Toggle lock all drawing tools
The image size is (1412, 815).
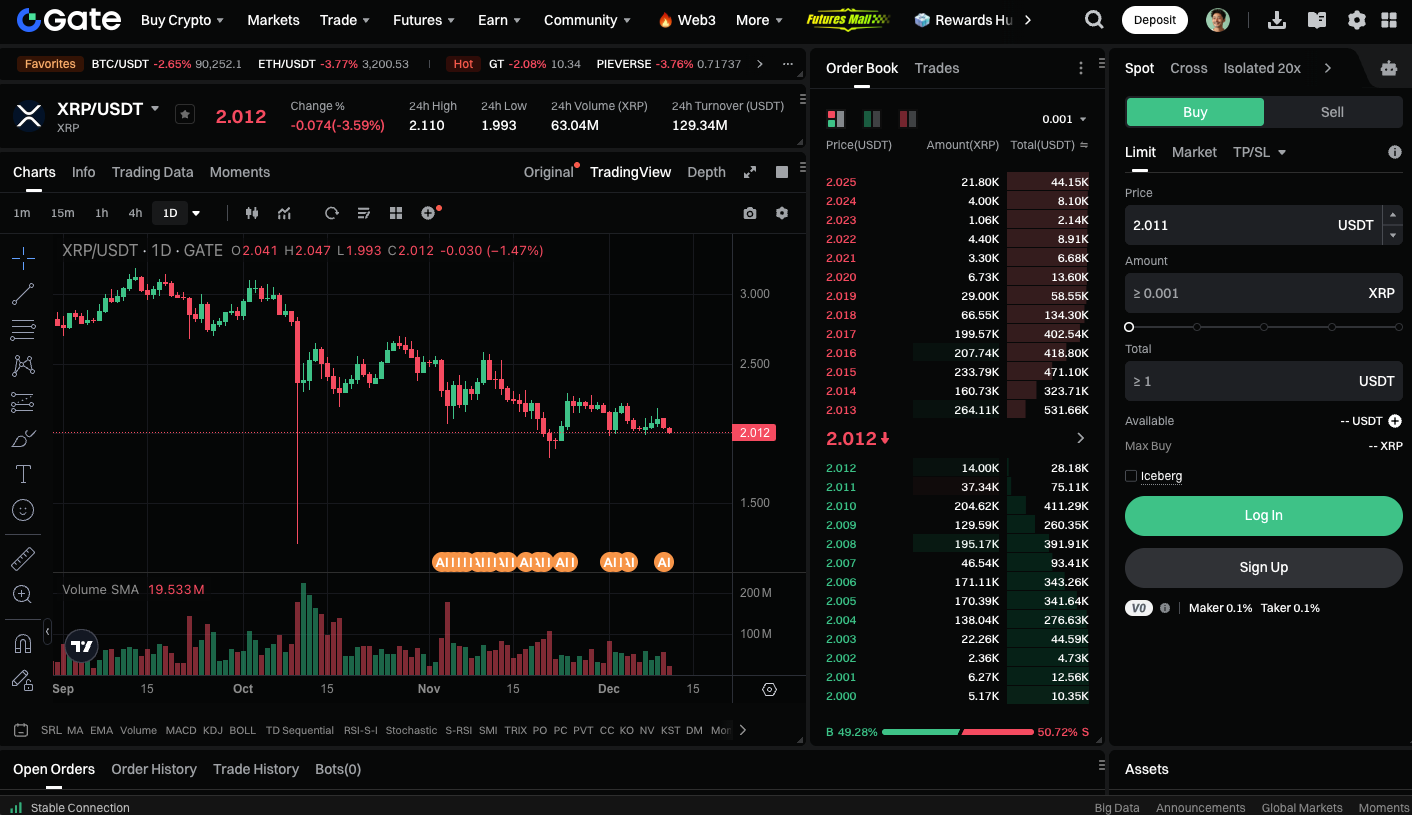pyautogui.click(x=23, y=680)
